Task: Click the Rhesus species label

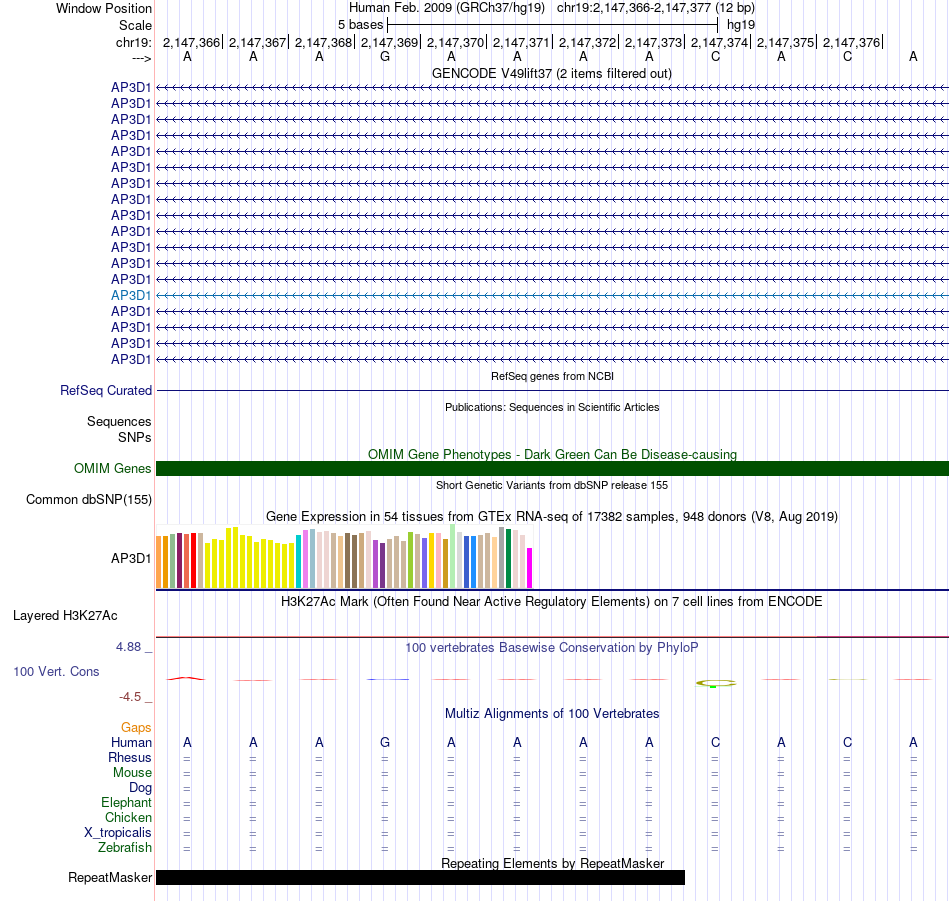Action: (x=130, y=757)
